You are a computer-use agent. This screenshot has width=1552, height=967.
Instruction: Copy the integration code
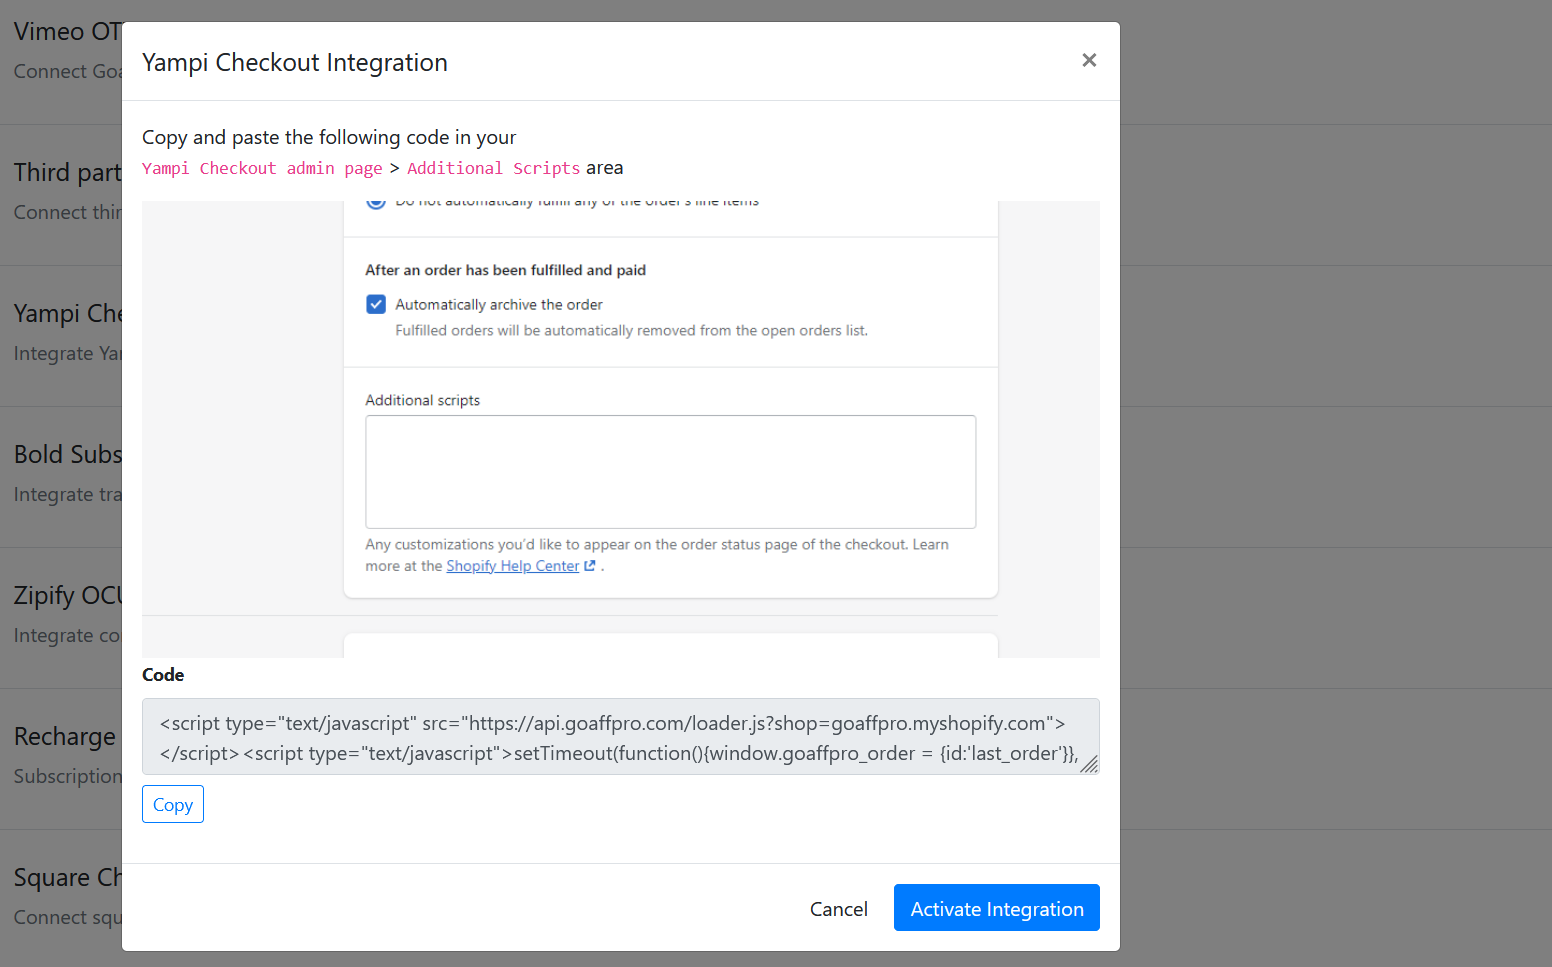click(x=173, y=804)
